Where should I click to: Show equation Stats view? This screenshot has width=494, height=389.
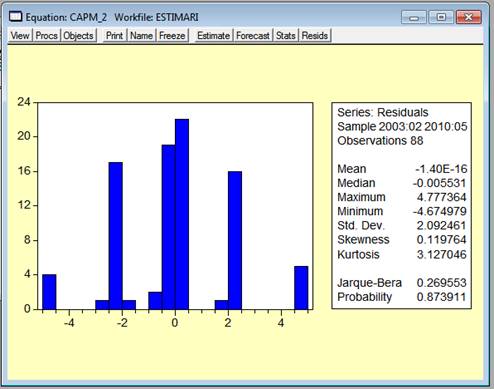[286, 35]
